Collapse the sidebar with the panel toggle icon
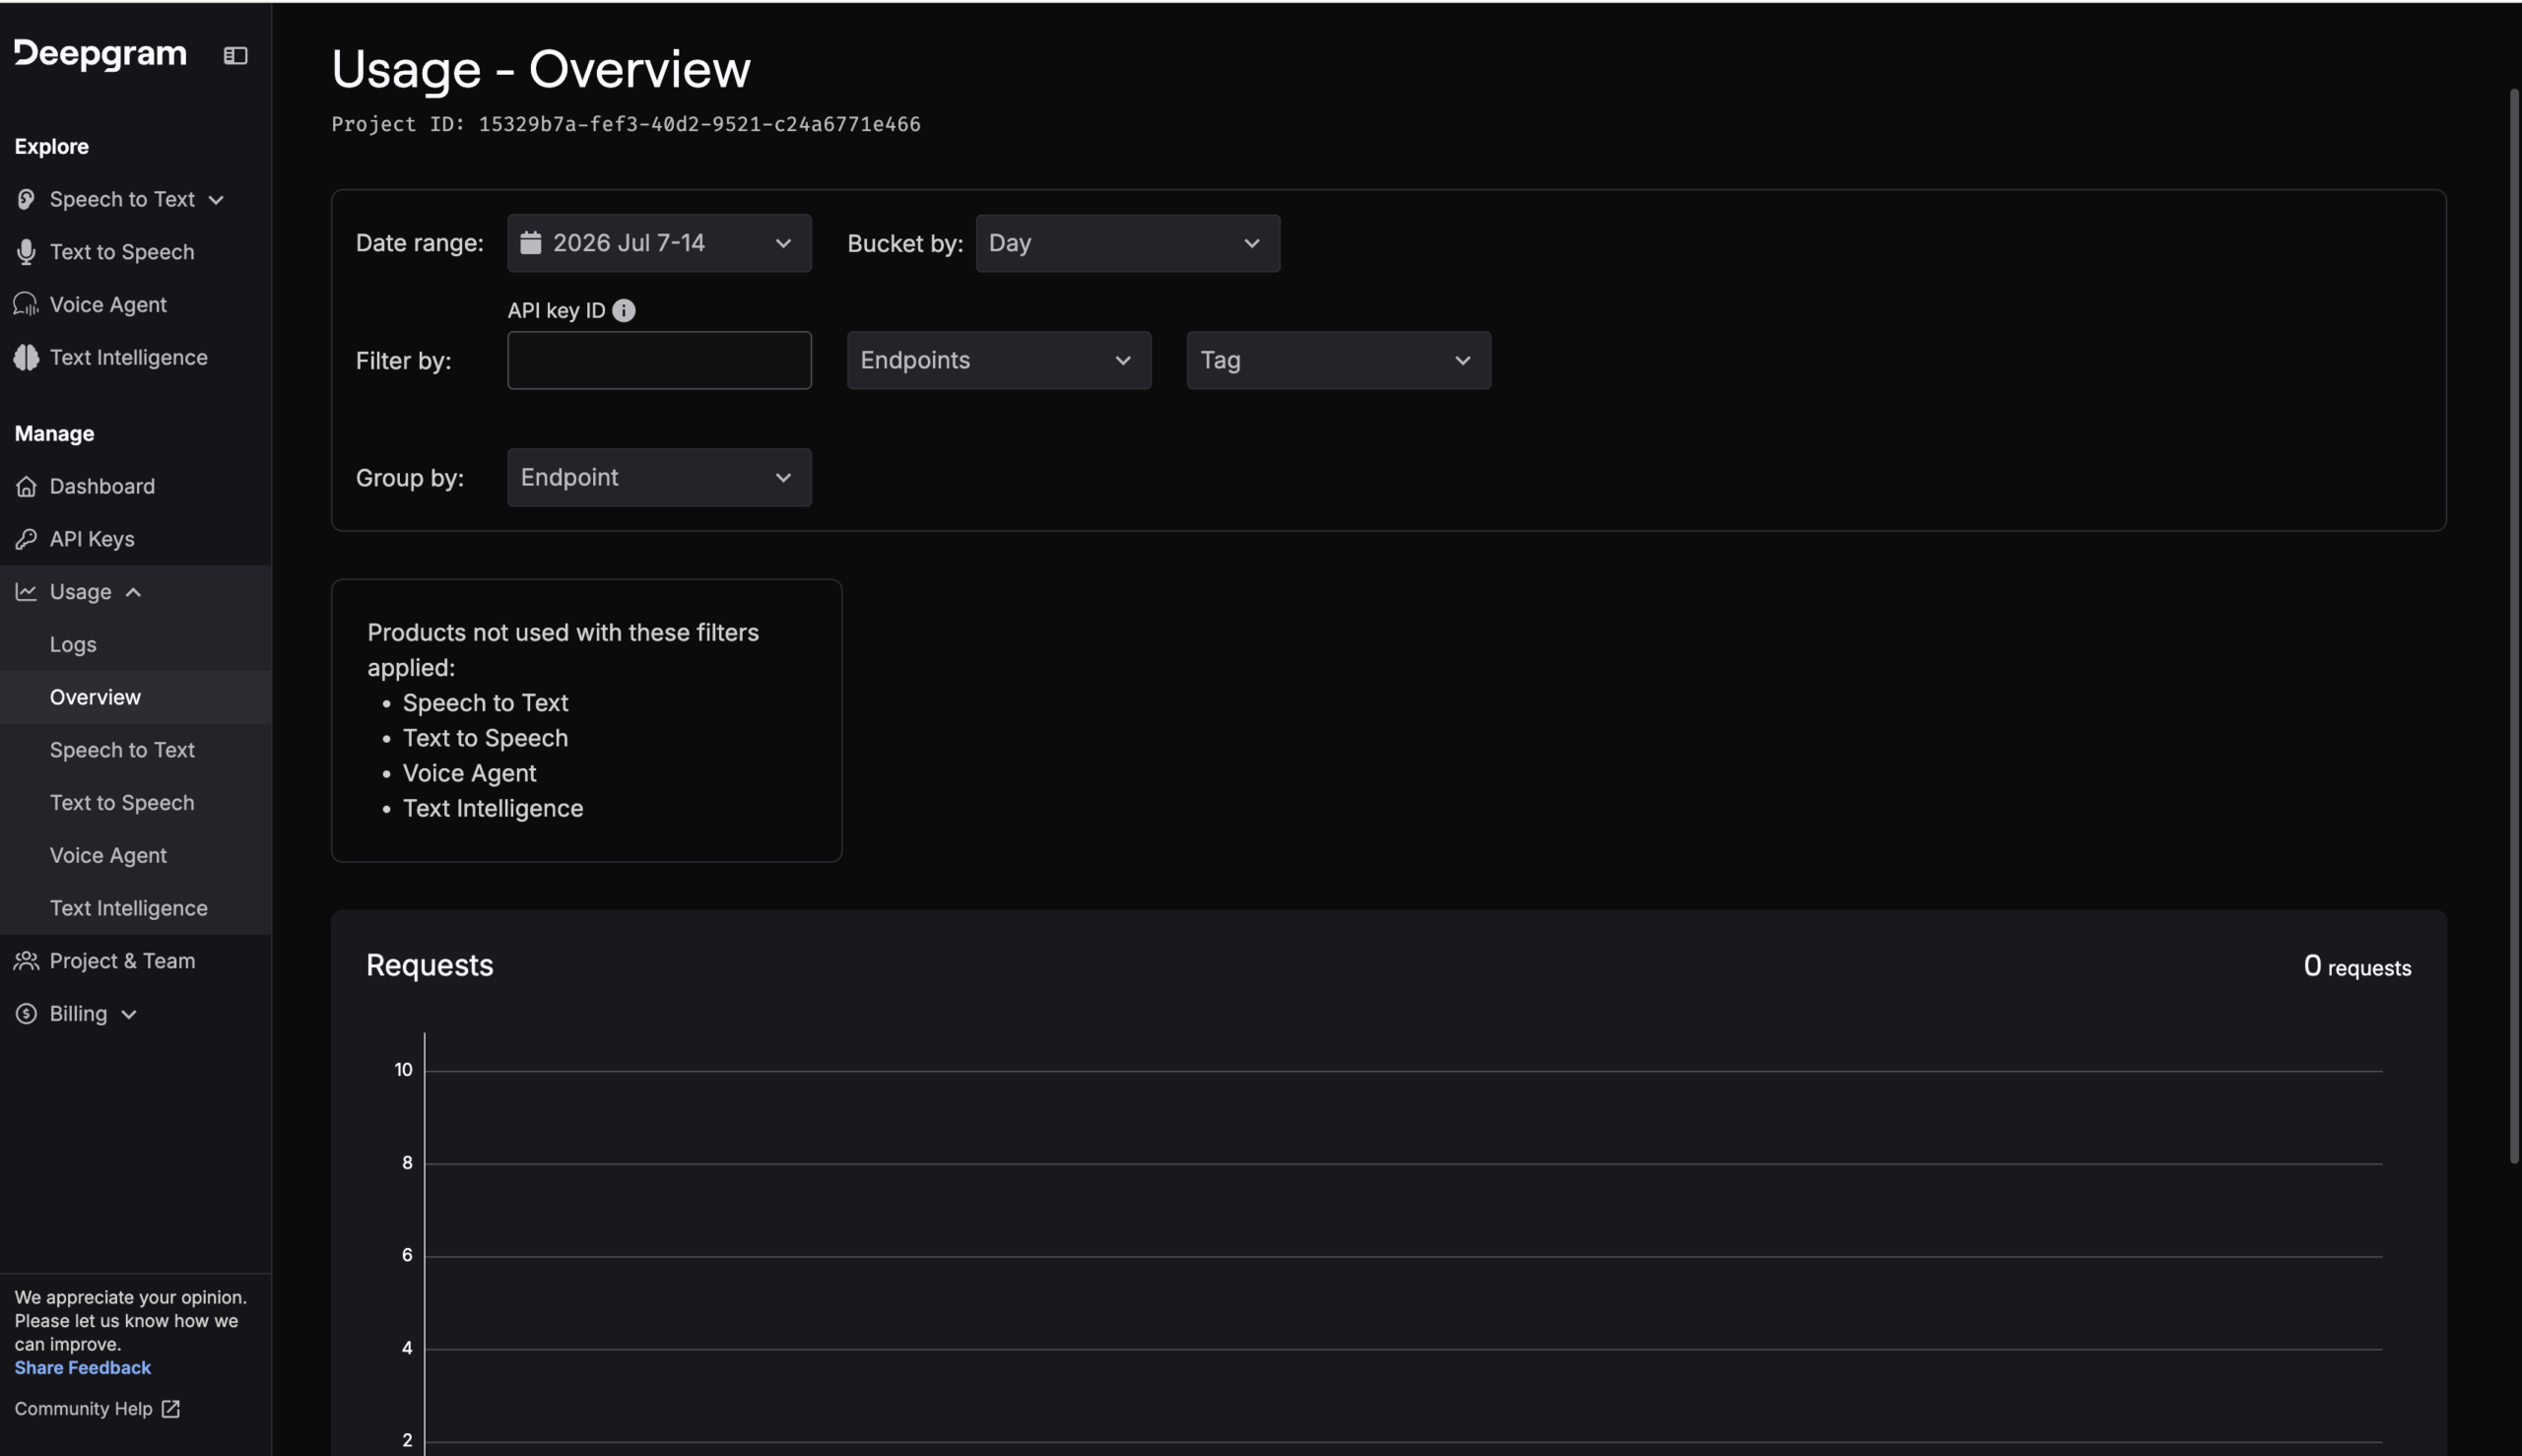The height and width of the screenshot is (1456, 2522). tap(235, 55)
